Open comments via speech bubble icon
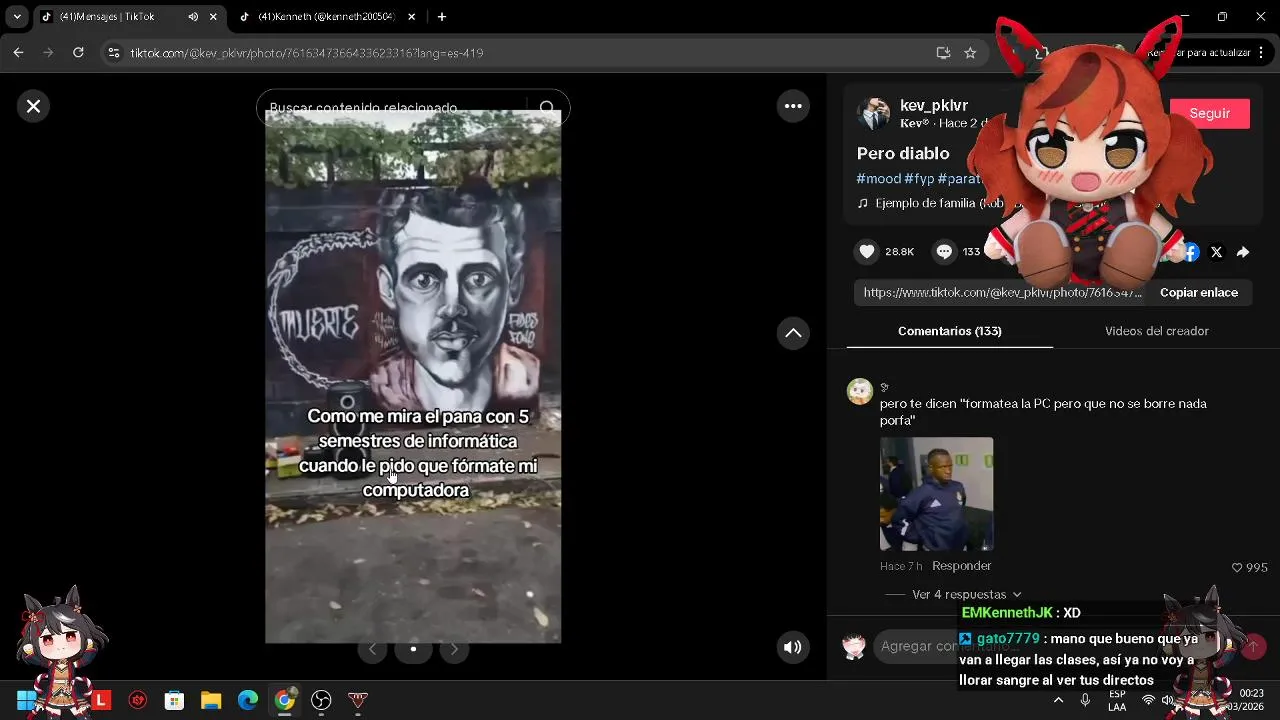The width and height of the screenshot is (1280, 720). coord(944,252)
